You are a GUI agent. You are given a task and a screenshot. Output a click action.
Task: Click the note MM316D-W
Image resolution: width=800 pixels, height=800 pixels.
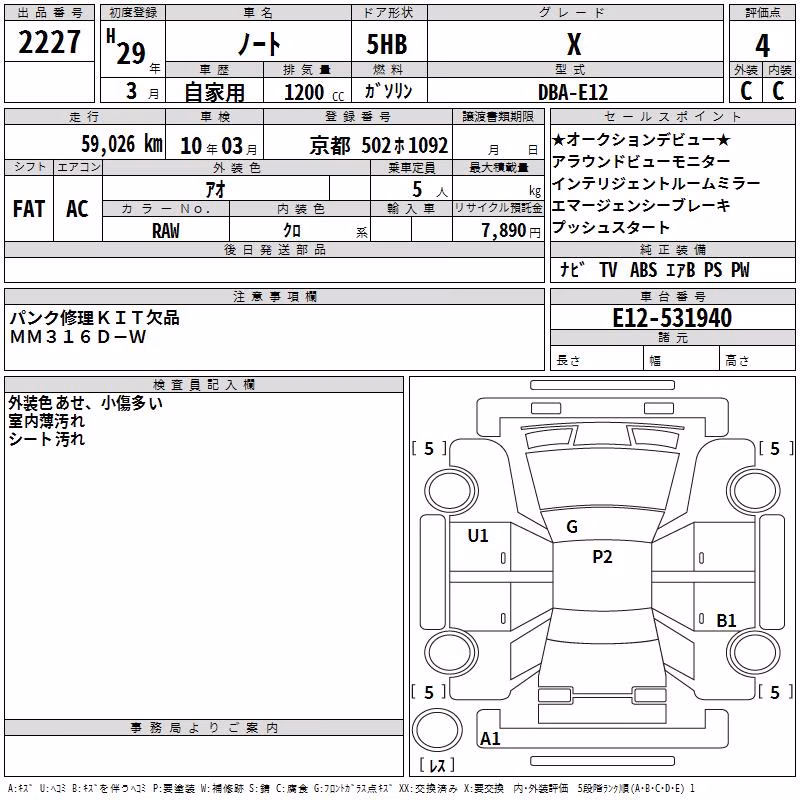(x=78, y=337)
